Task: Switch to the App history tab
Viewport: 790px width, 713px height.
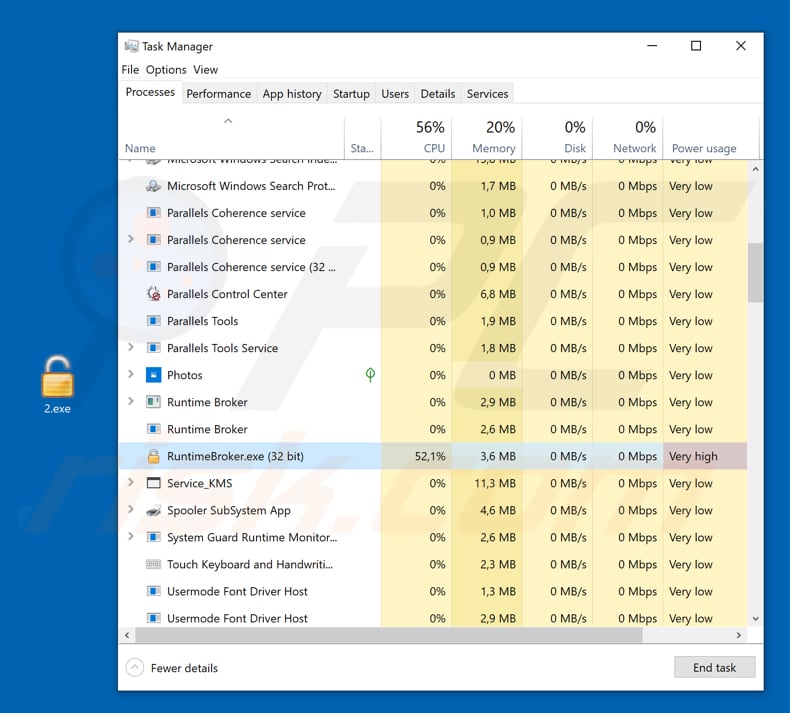Action: (x=292, y=94)
